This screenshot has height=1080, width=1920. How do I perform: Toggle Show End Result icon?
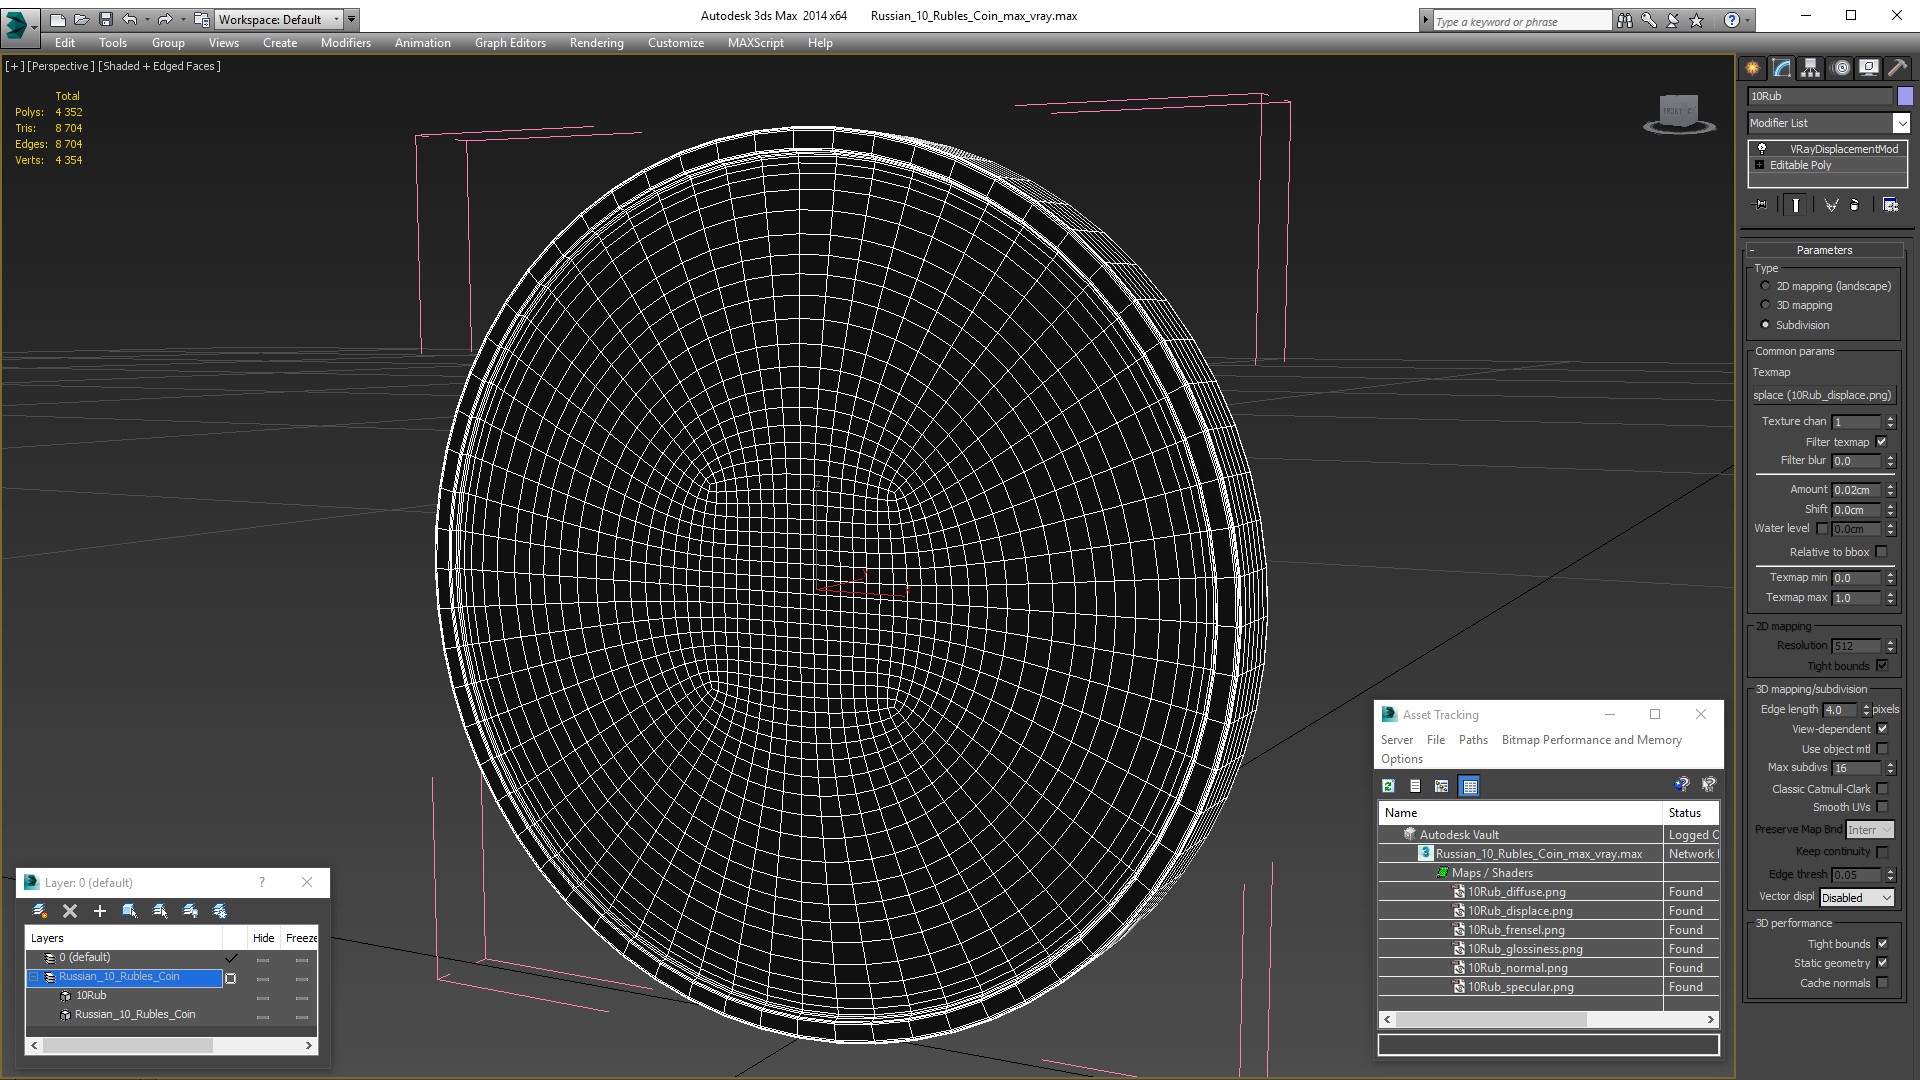pos(1796,205)
